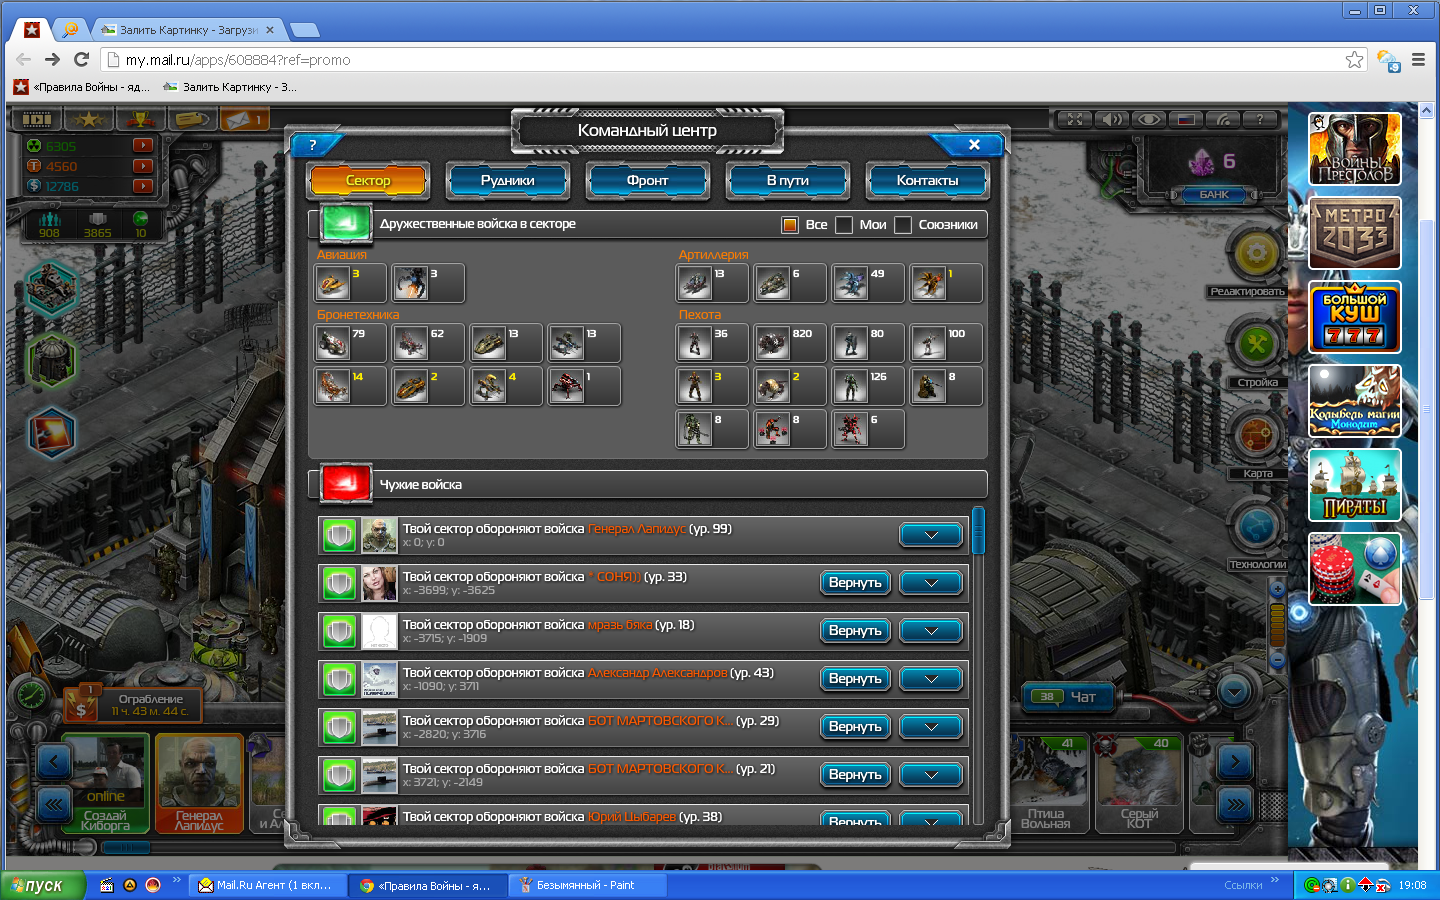This screenshot has height=900, width=1440.
Task: Switch to the Рудники tab
Action: [508, 181]
